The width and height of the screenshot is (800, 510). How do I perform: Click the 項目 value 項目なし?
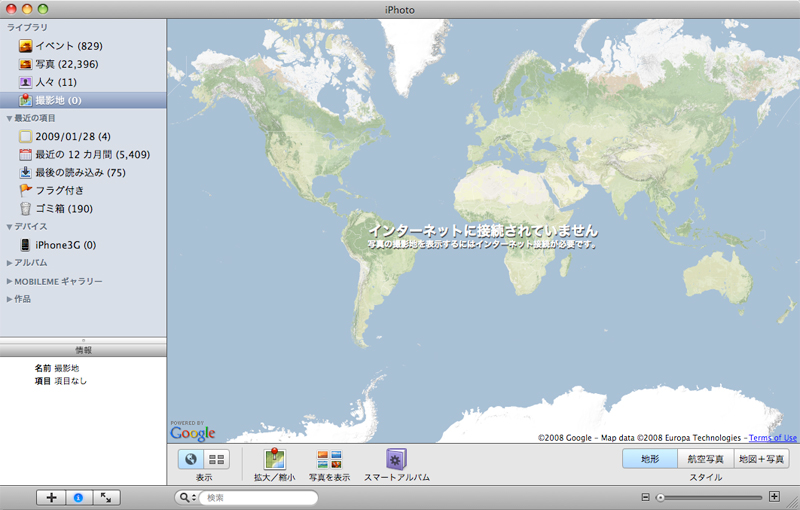pyautogui.click(x=70, y=381)
